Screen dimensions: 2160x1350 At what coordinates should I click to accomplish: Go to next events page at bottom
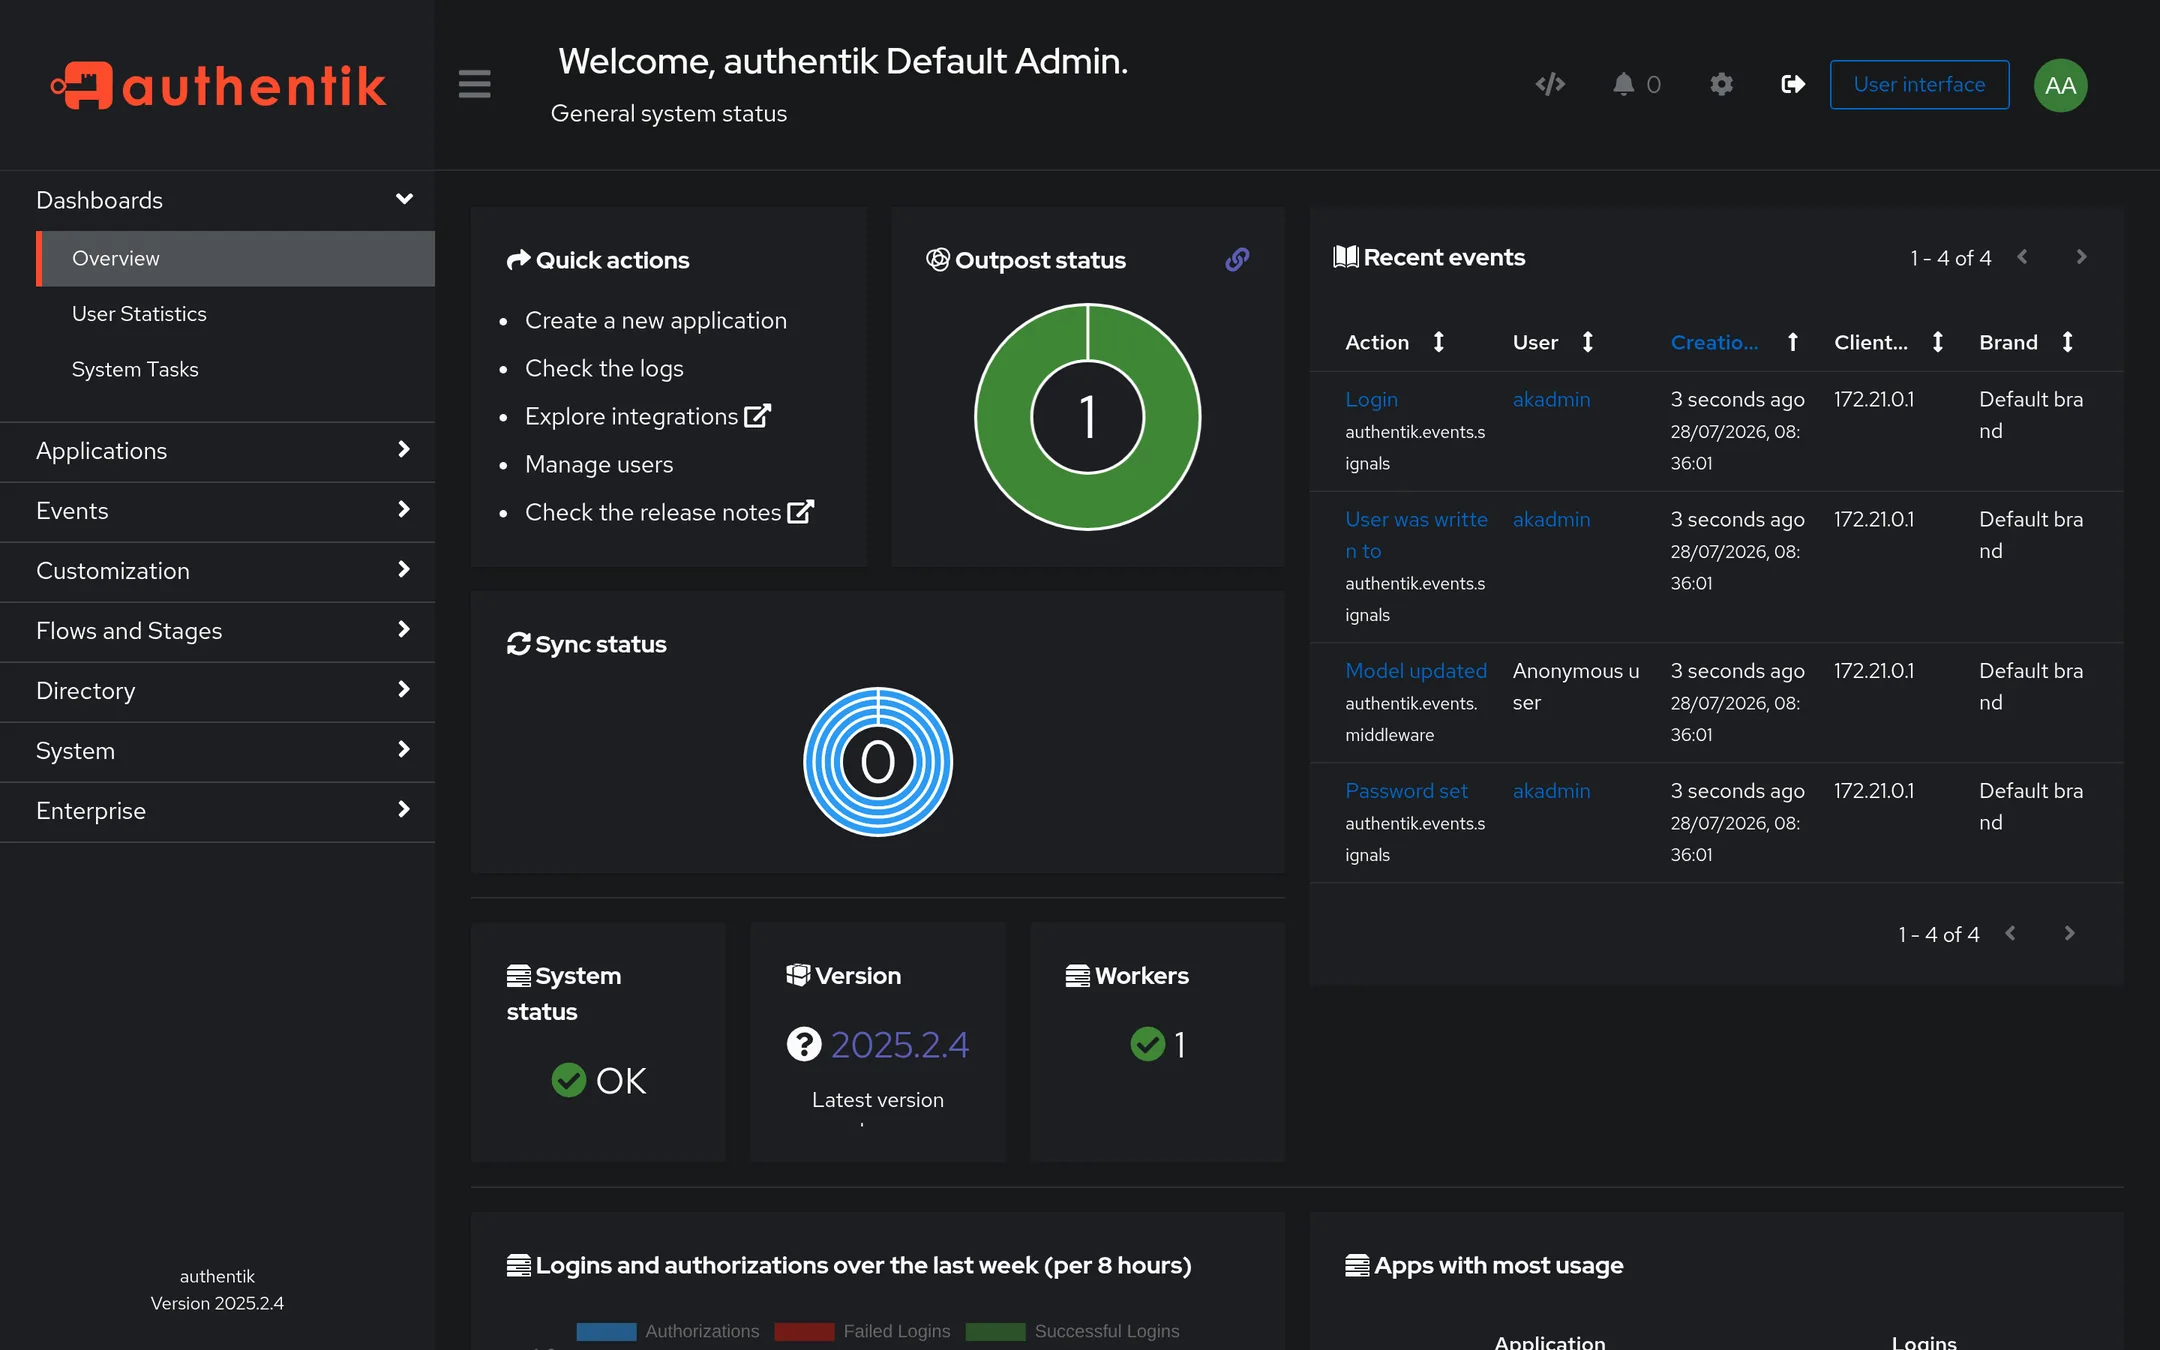pyautogui.click(x=2069, y=933)
